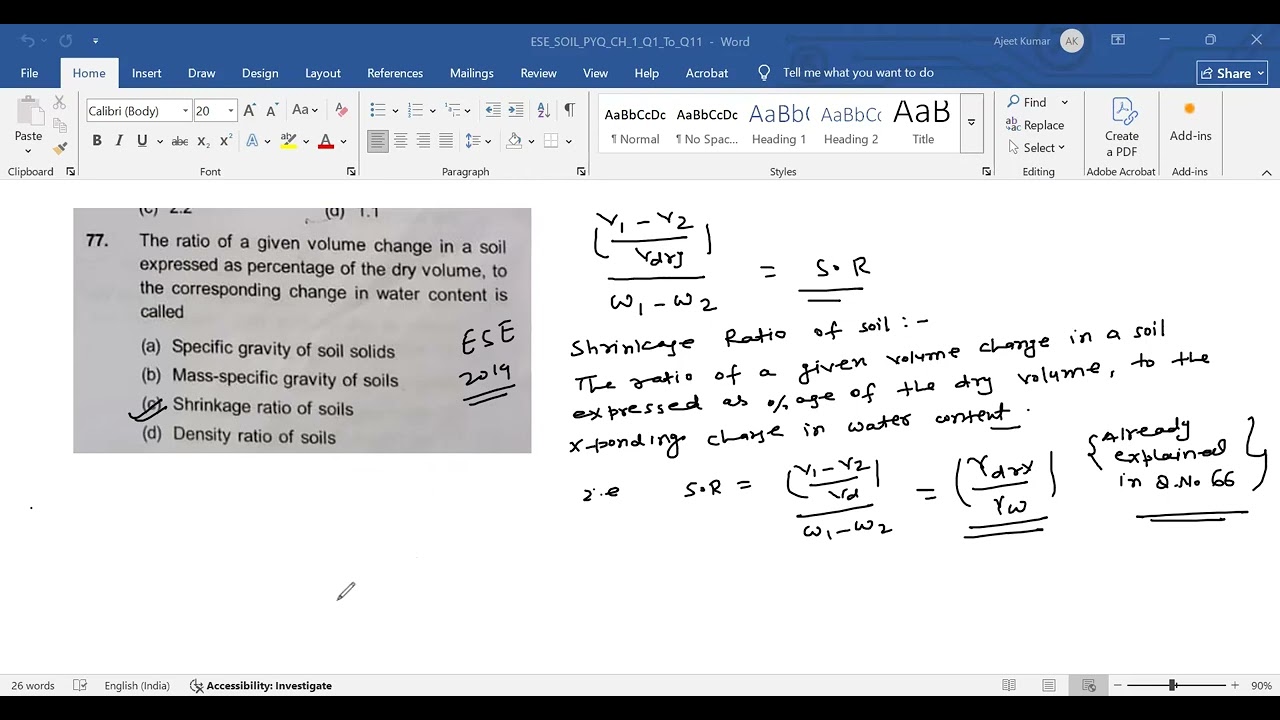Toggle Underline formatting
Image resolution: width=1280 pixels, height=720 pixels.
(142, 141)
